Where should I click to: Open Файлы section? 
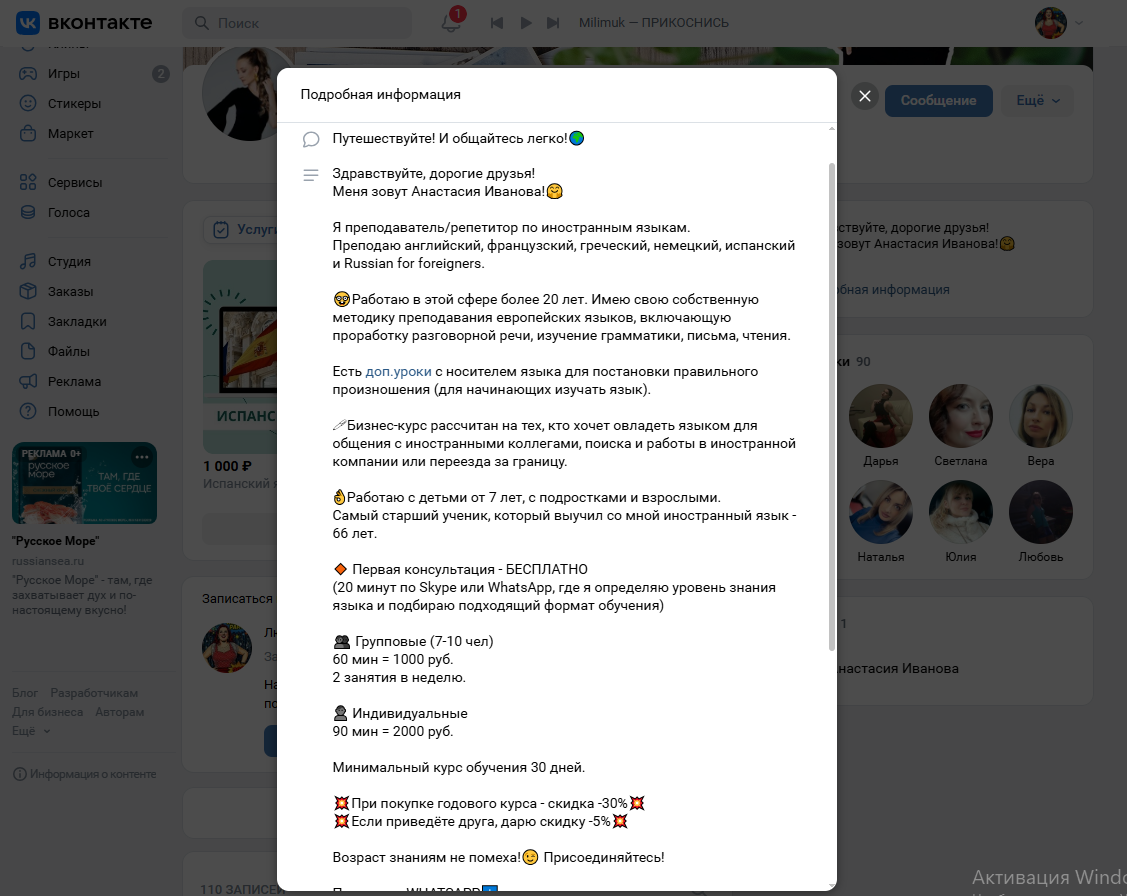click(x=68, y=351)
